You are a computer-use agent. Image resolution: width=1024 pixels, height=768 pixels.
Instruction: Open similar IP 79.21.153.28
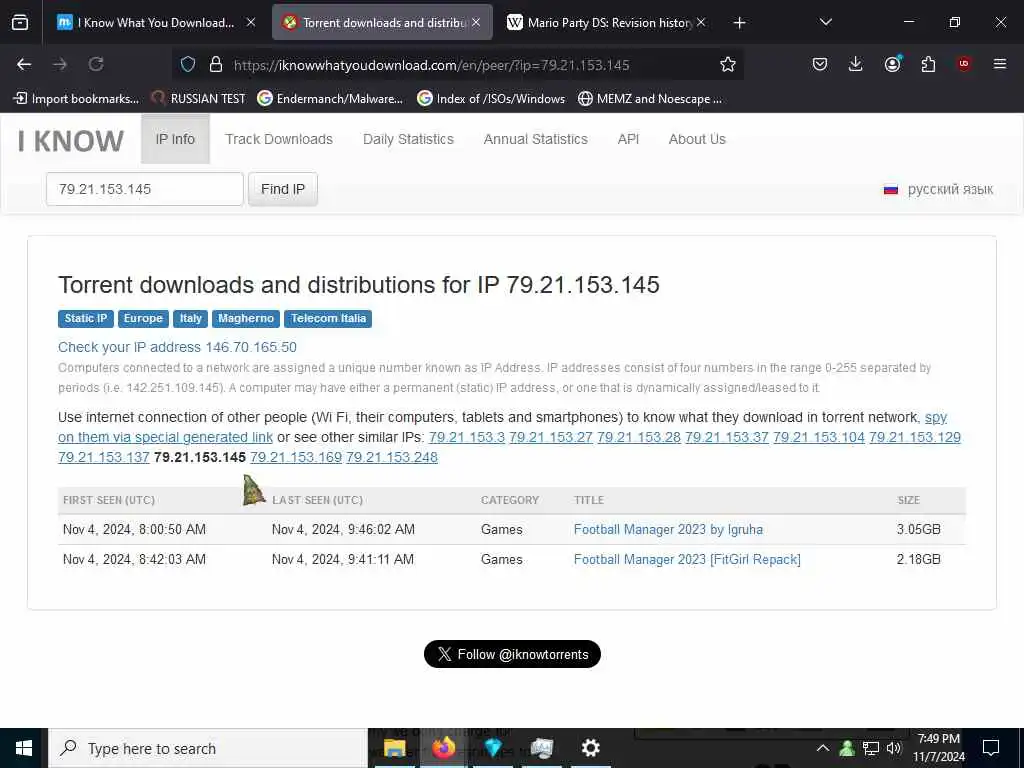coord(639,437)
